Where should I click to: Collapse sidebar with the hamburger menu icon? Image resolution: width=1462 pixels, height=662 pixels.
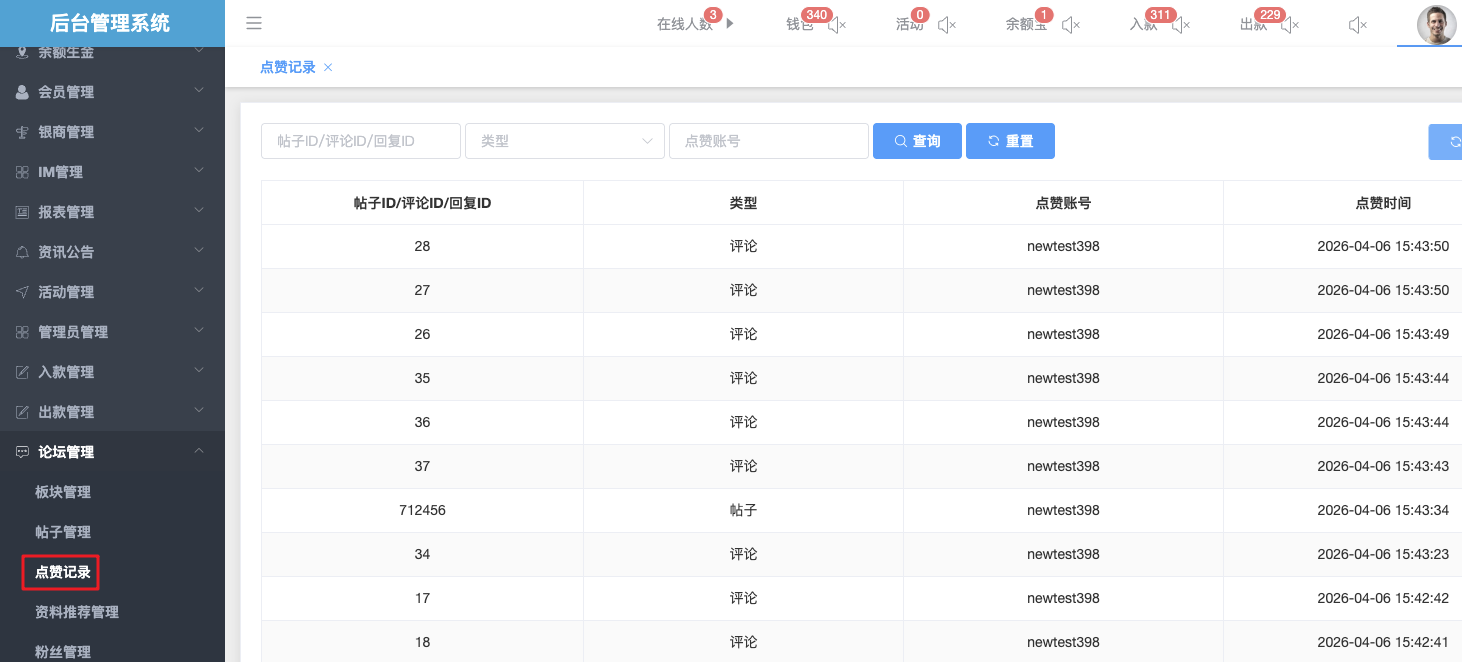[x=254, y=24]
